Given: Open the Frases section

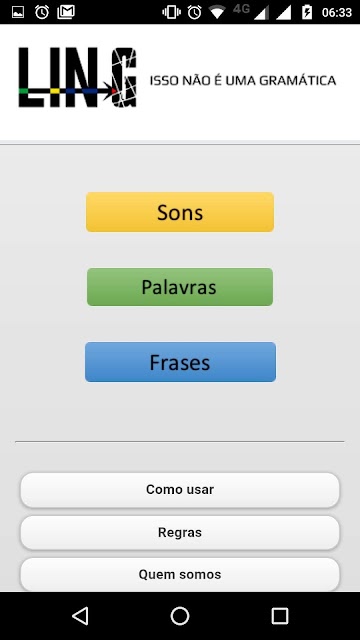Looking at the screenshot, I should [x=180, y=362].
